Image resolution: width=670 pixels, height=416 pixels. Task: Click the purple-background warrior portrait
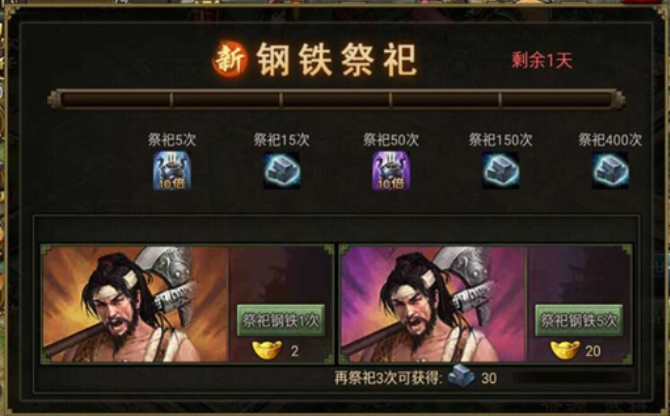[433, 304]
